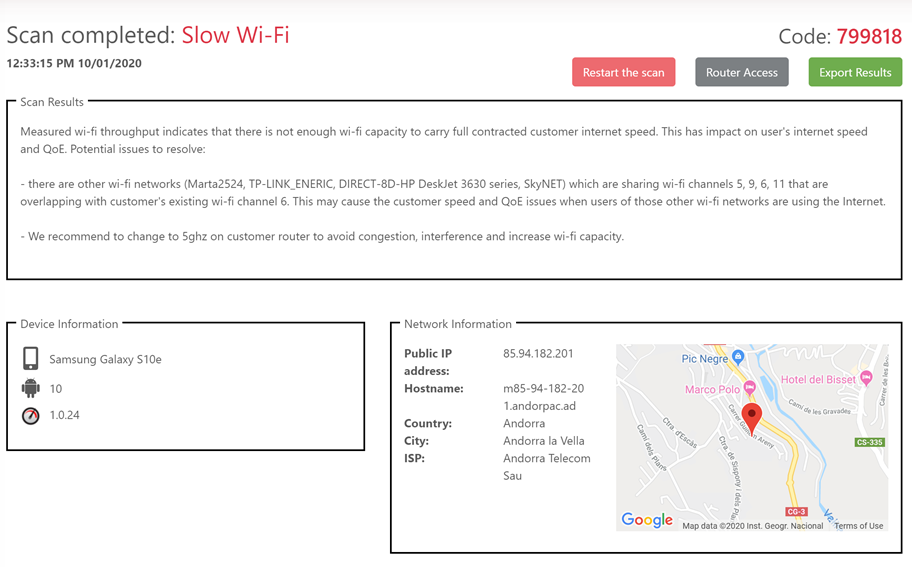Select the Hotel del Bisset marker
The image size is (912, 567).
click(x=866, y=378)
